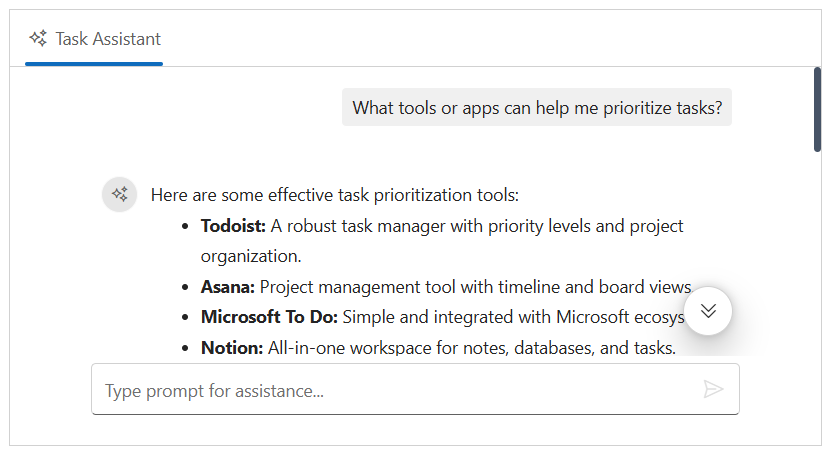Click the word "organization." in the Todoist item
The image size is (830, 454).
coord(251,256)
